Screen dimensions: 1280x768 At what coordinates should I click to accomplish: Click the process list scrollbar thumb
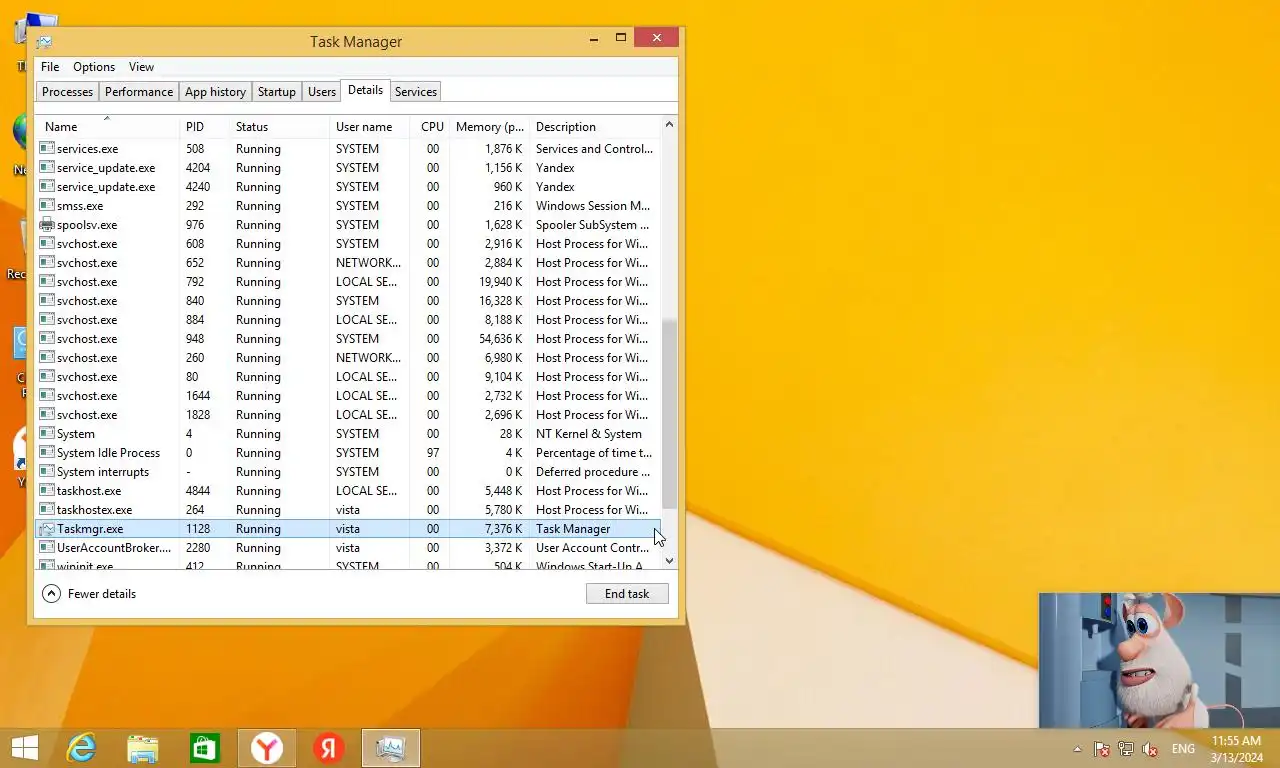pyautogui.click(x=670, y=412)
